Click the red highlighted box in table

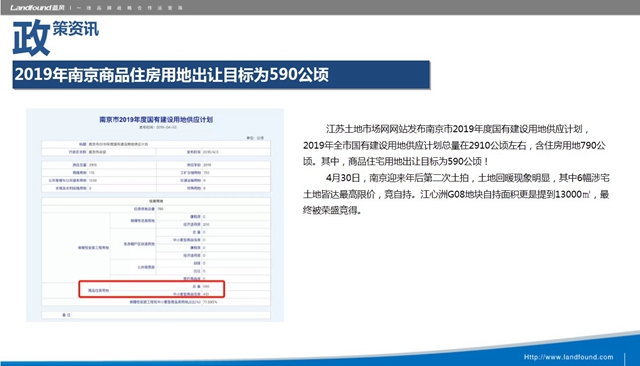(x=151, y=289)
